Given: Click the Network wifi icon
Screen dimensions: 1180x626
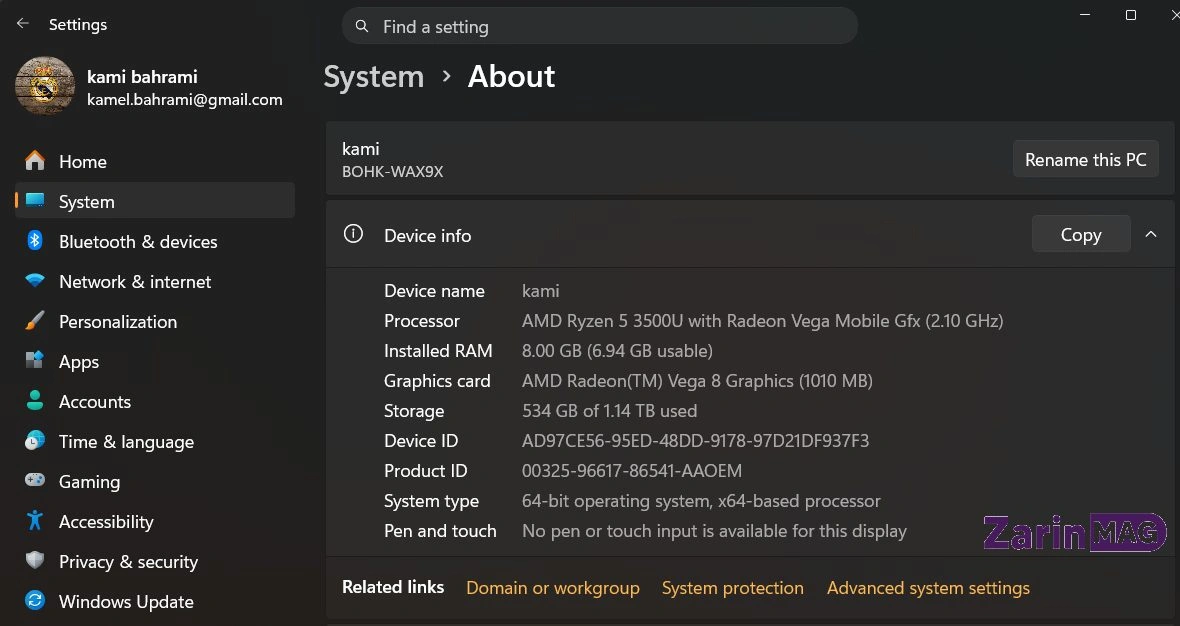Looking at the screenshot, I should [35, 281].
